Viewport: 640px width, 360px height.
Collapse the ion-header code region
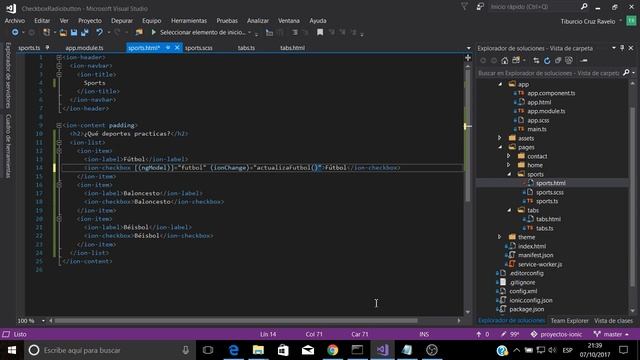coord(59,58)
